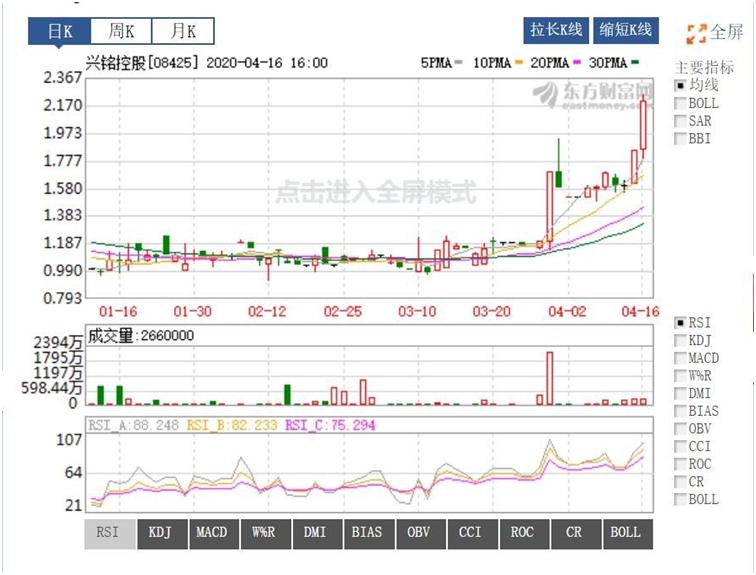
Task: Click the RSI_C:75.294 value text
Action: tap(330, 426)
